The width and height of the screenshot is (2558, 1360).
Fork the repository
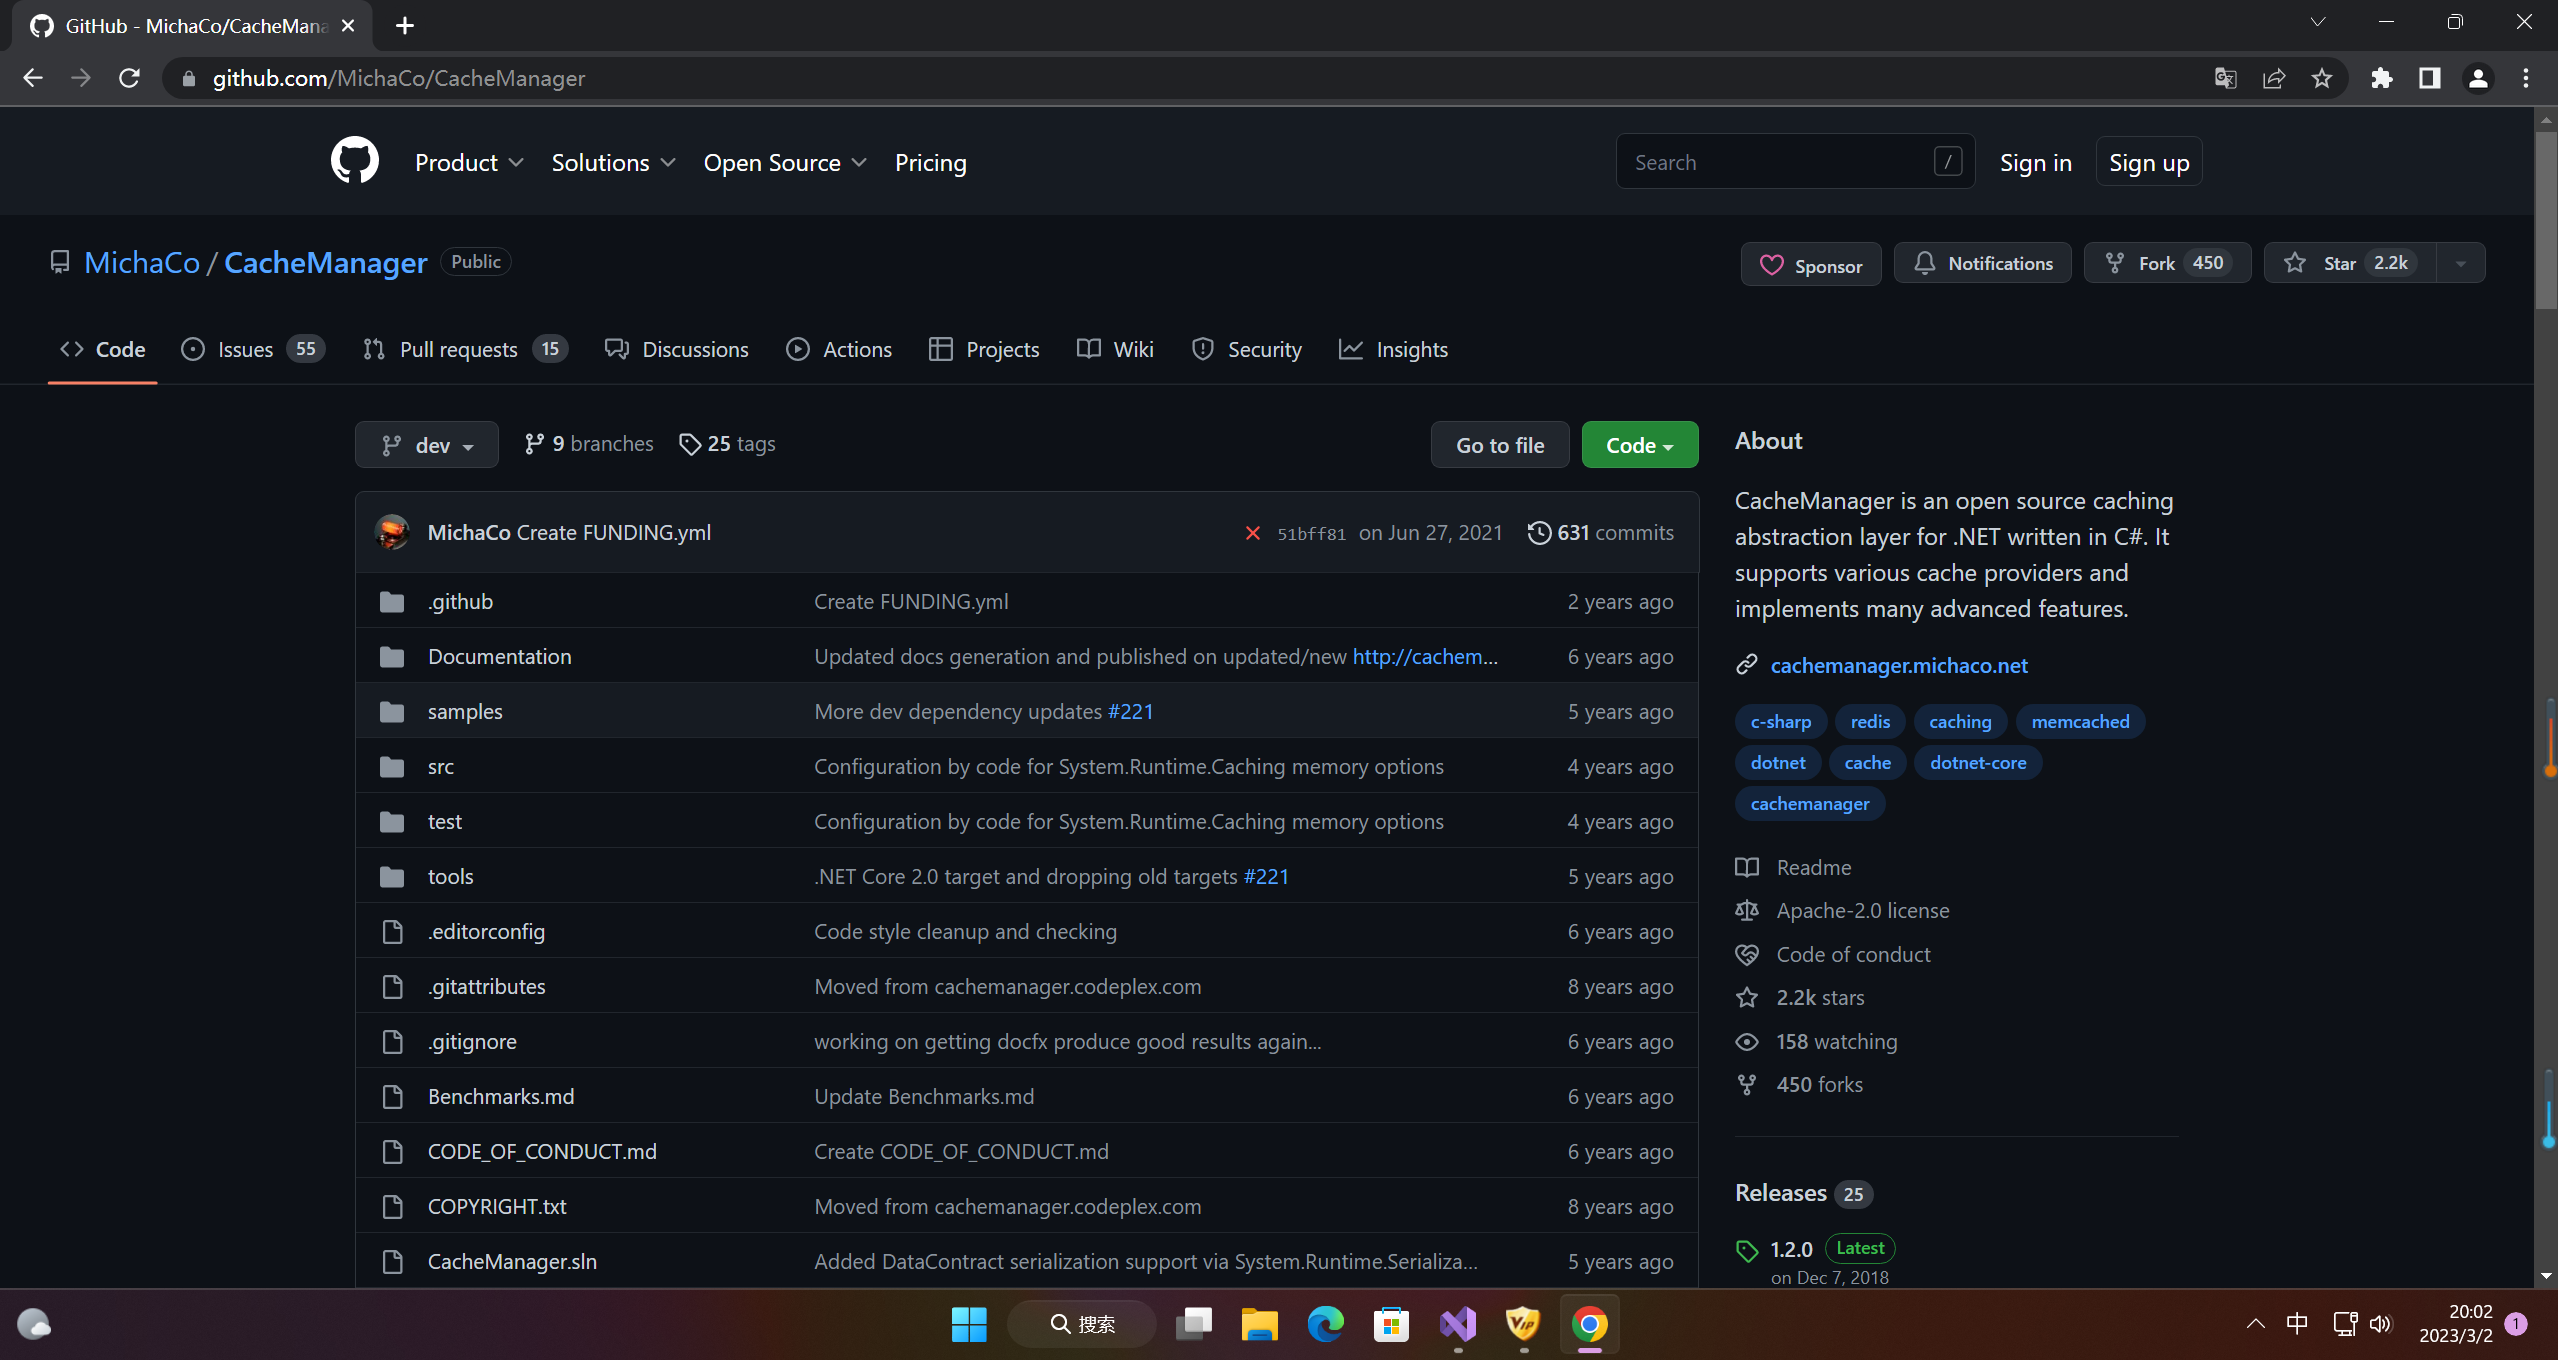point(2167,263)
